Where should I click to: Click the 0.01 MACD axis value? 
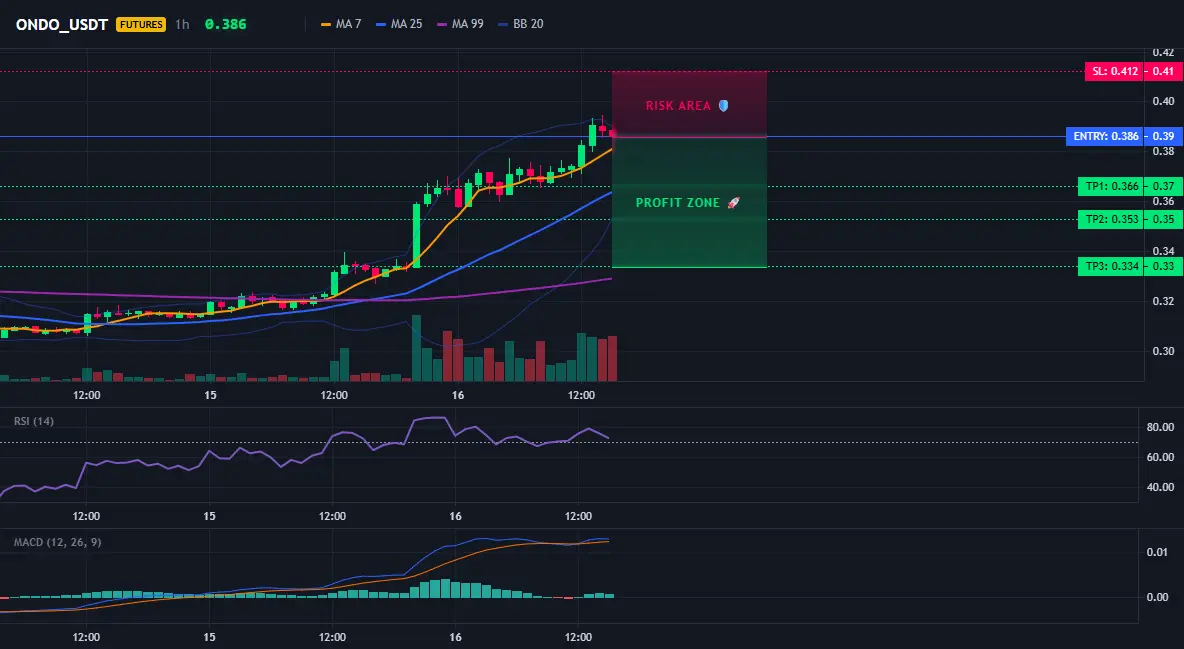(x=1158, y=552)
